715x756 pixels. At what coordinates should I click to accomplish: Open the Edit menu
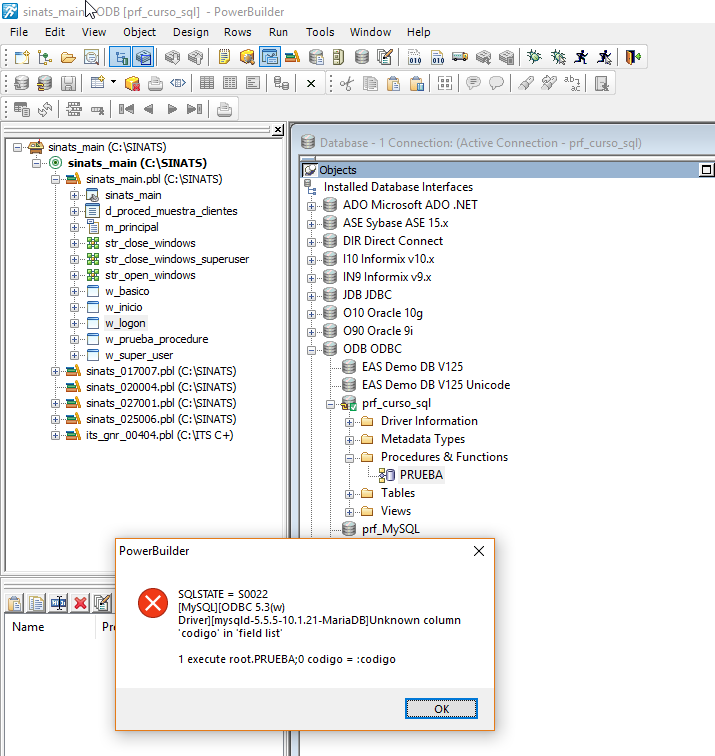tap(55, 32)
